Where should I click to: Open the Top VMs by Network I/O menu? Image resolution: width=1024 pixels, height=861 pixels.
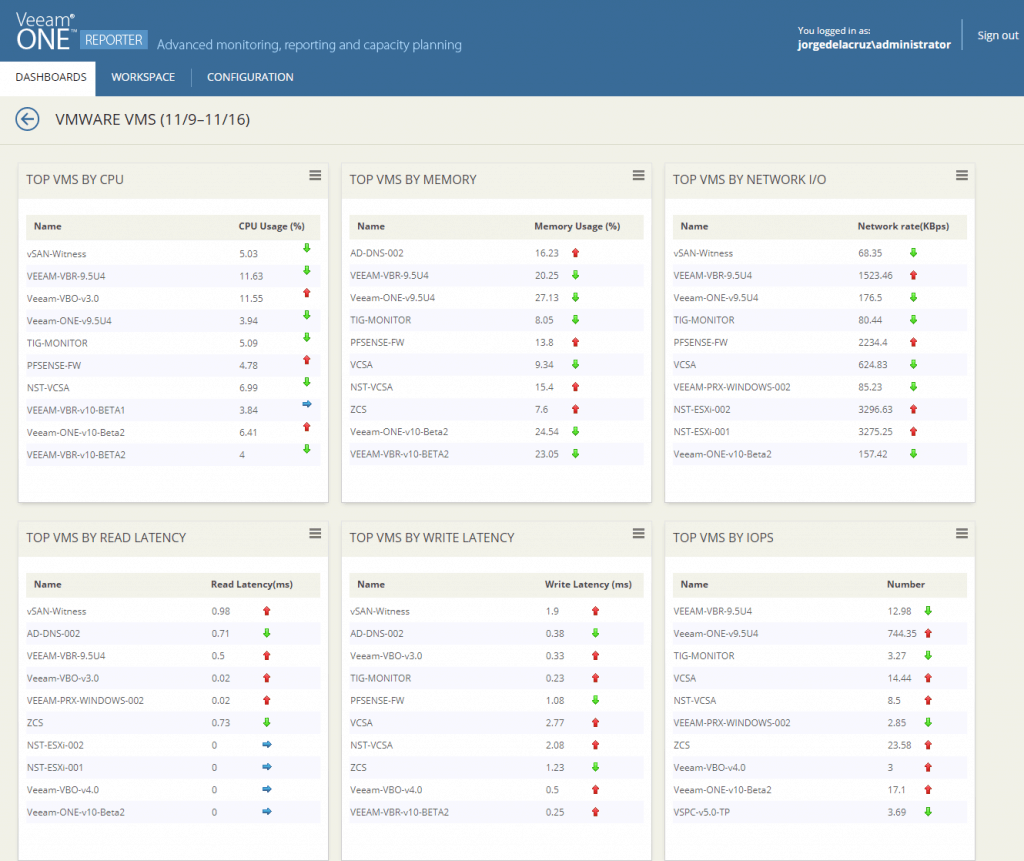[x=961, y=175]
